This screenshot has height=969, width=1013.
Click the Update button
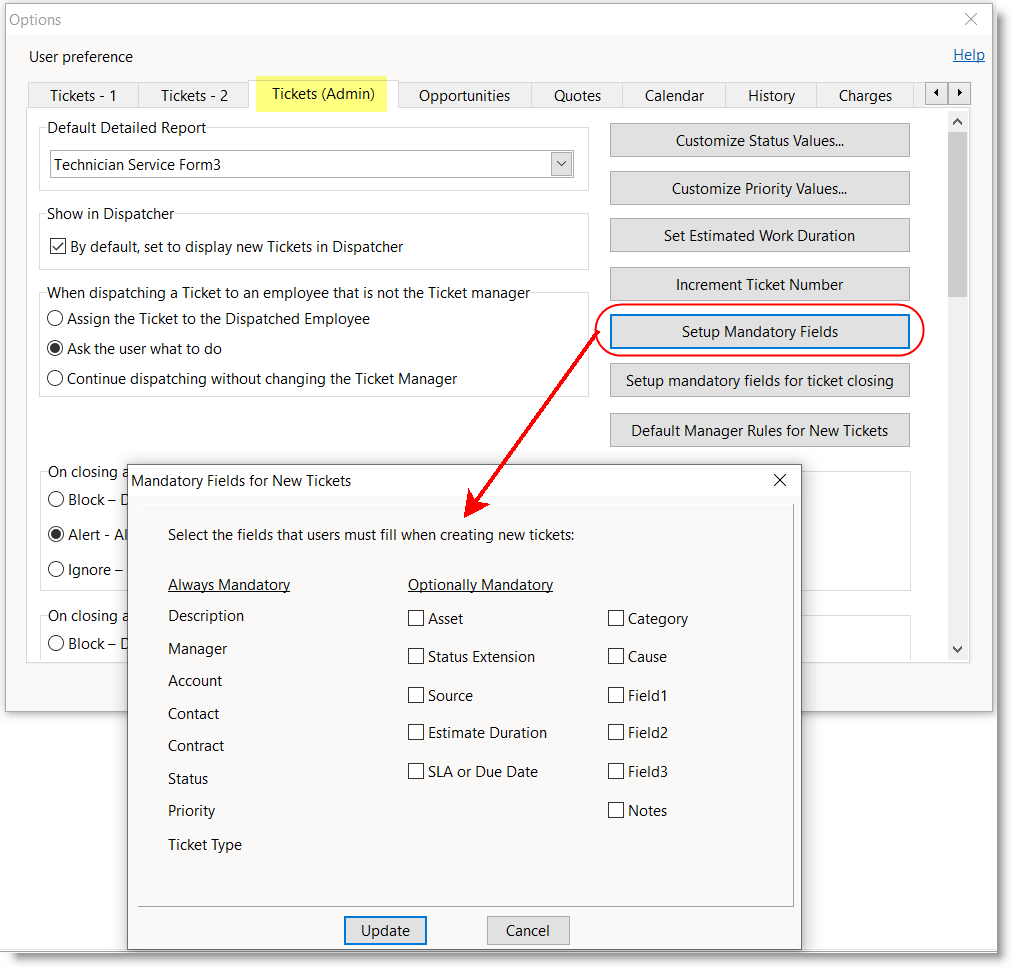[x=385, y=930]
